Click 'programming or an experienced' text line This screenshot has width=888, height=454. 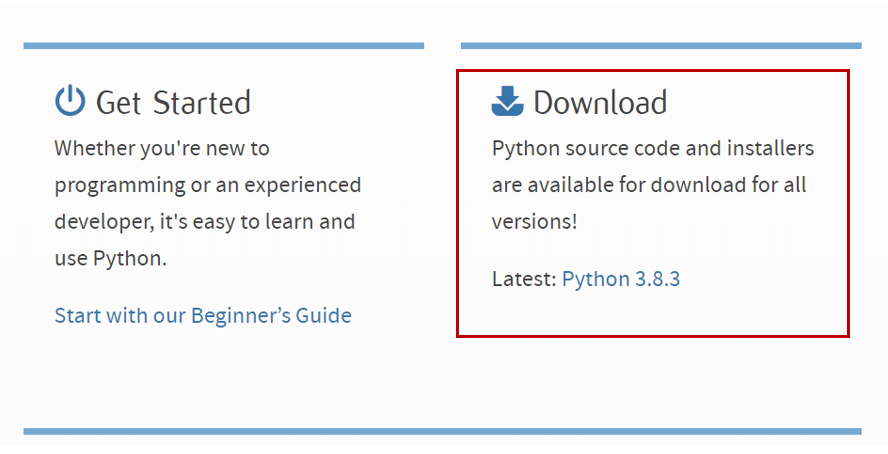click(x=208, y=186)
